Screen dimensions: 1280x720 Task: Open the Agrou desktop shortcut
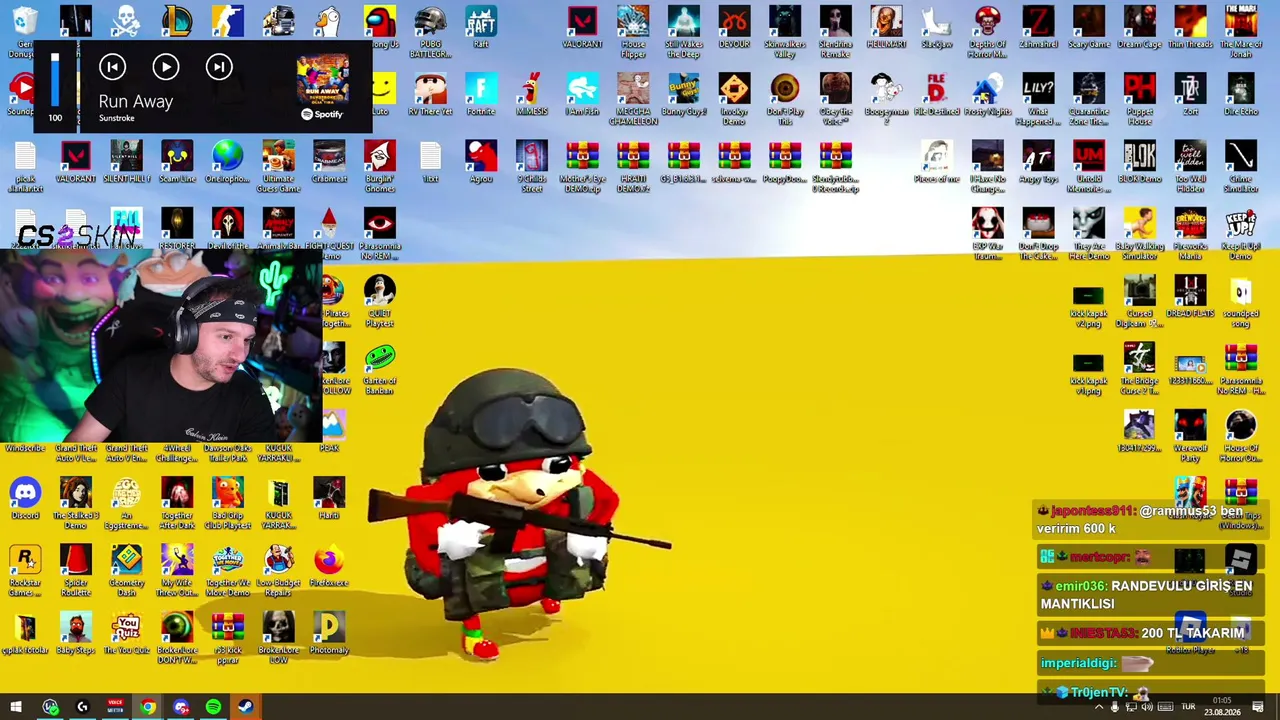481,162
